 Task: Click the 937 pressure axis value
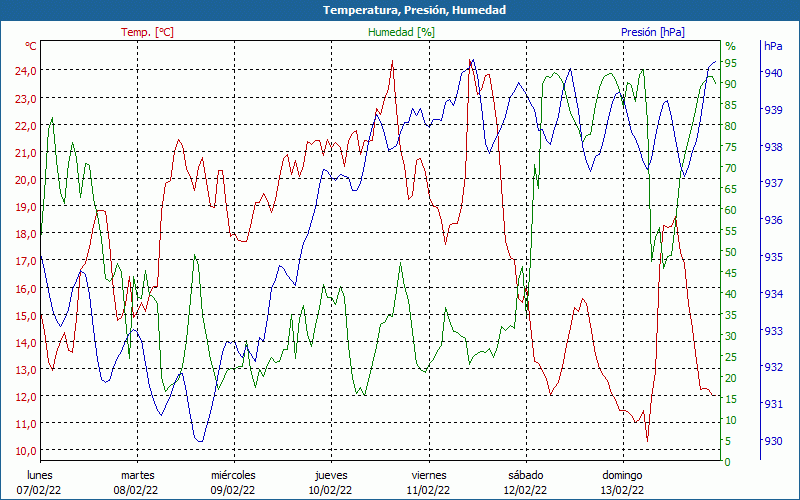point(773,183)
